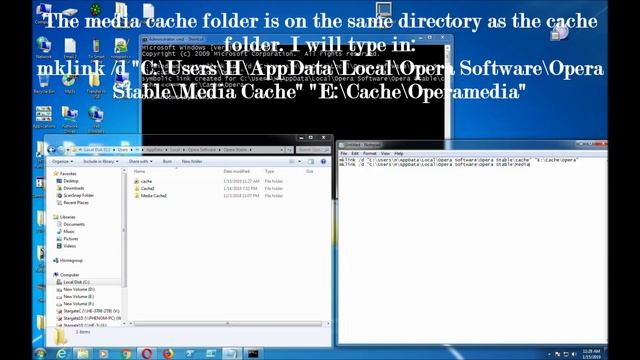Open Network desktop icon
Image resolution: width=640 pixels, height=360 pixels.
click(x=44, y=48)
